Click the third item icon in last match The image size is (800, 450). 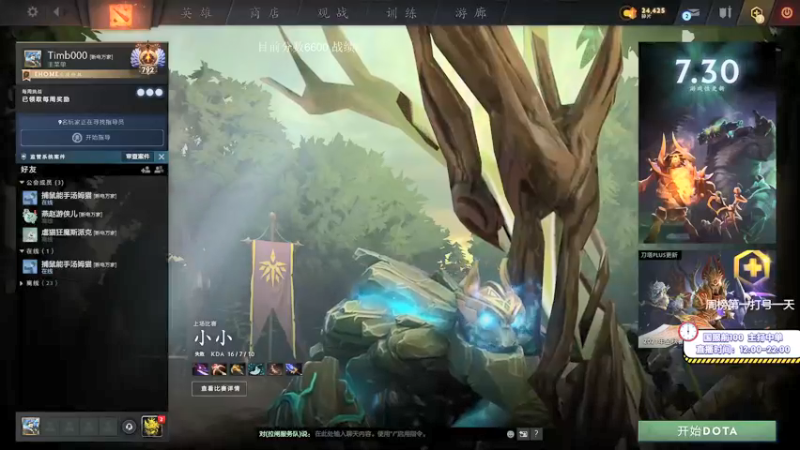pyautogui.click(x=237, y=369)
